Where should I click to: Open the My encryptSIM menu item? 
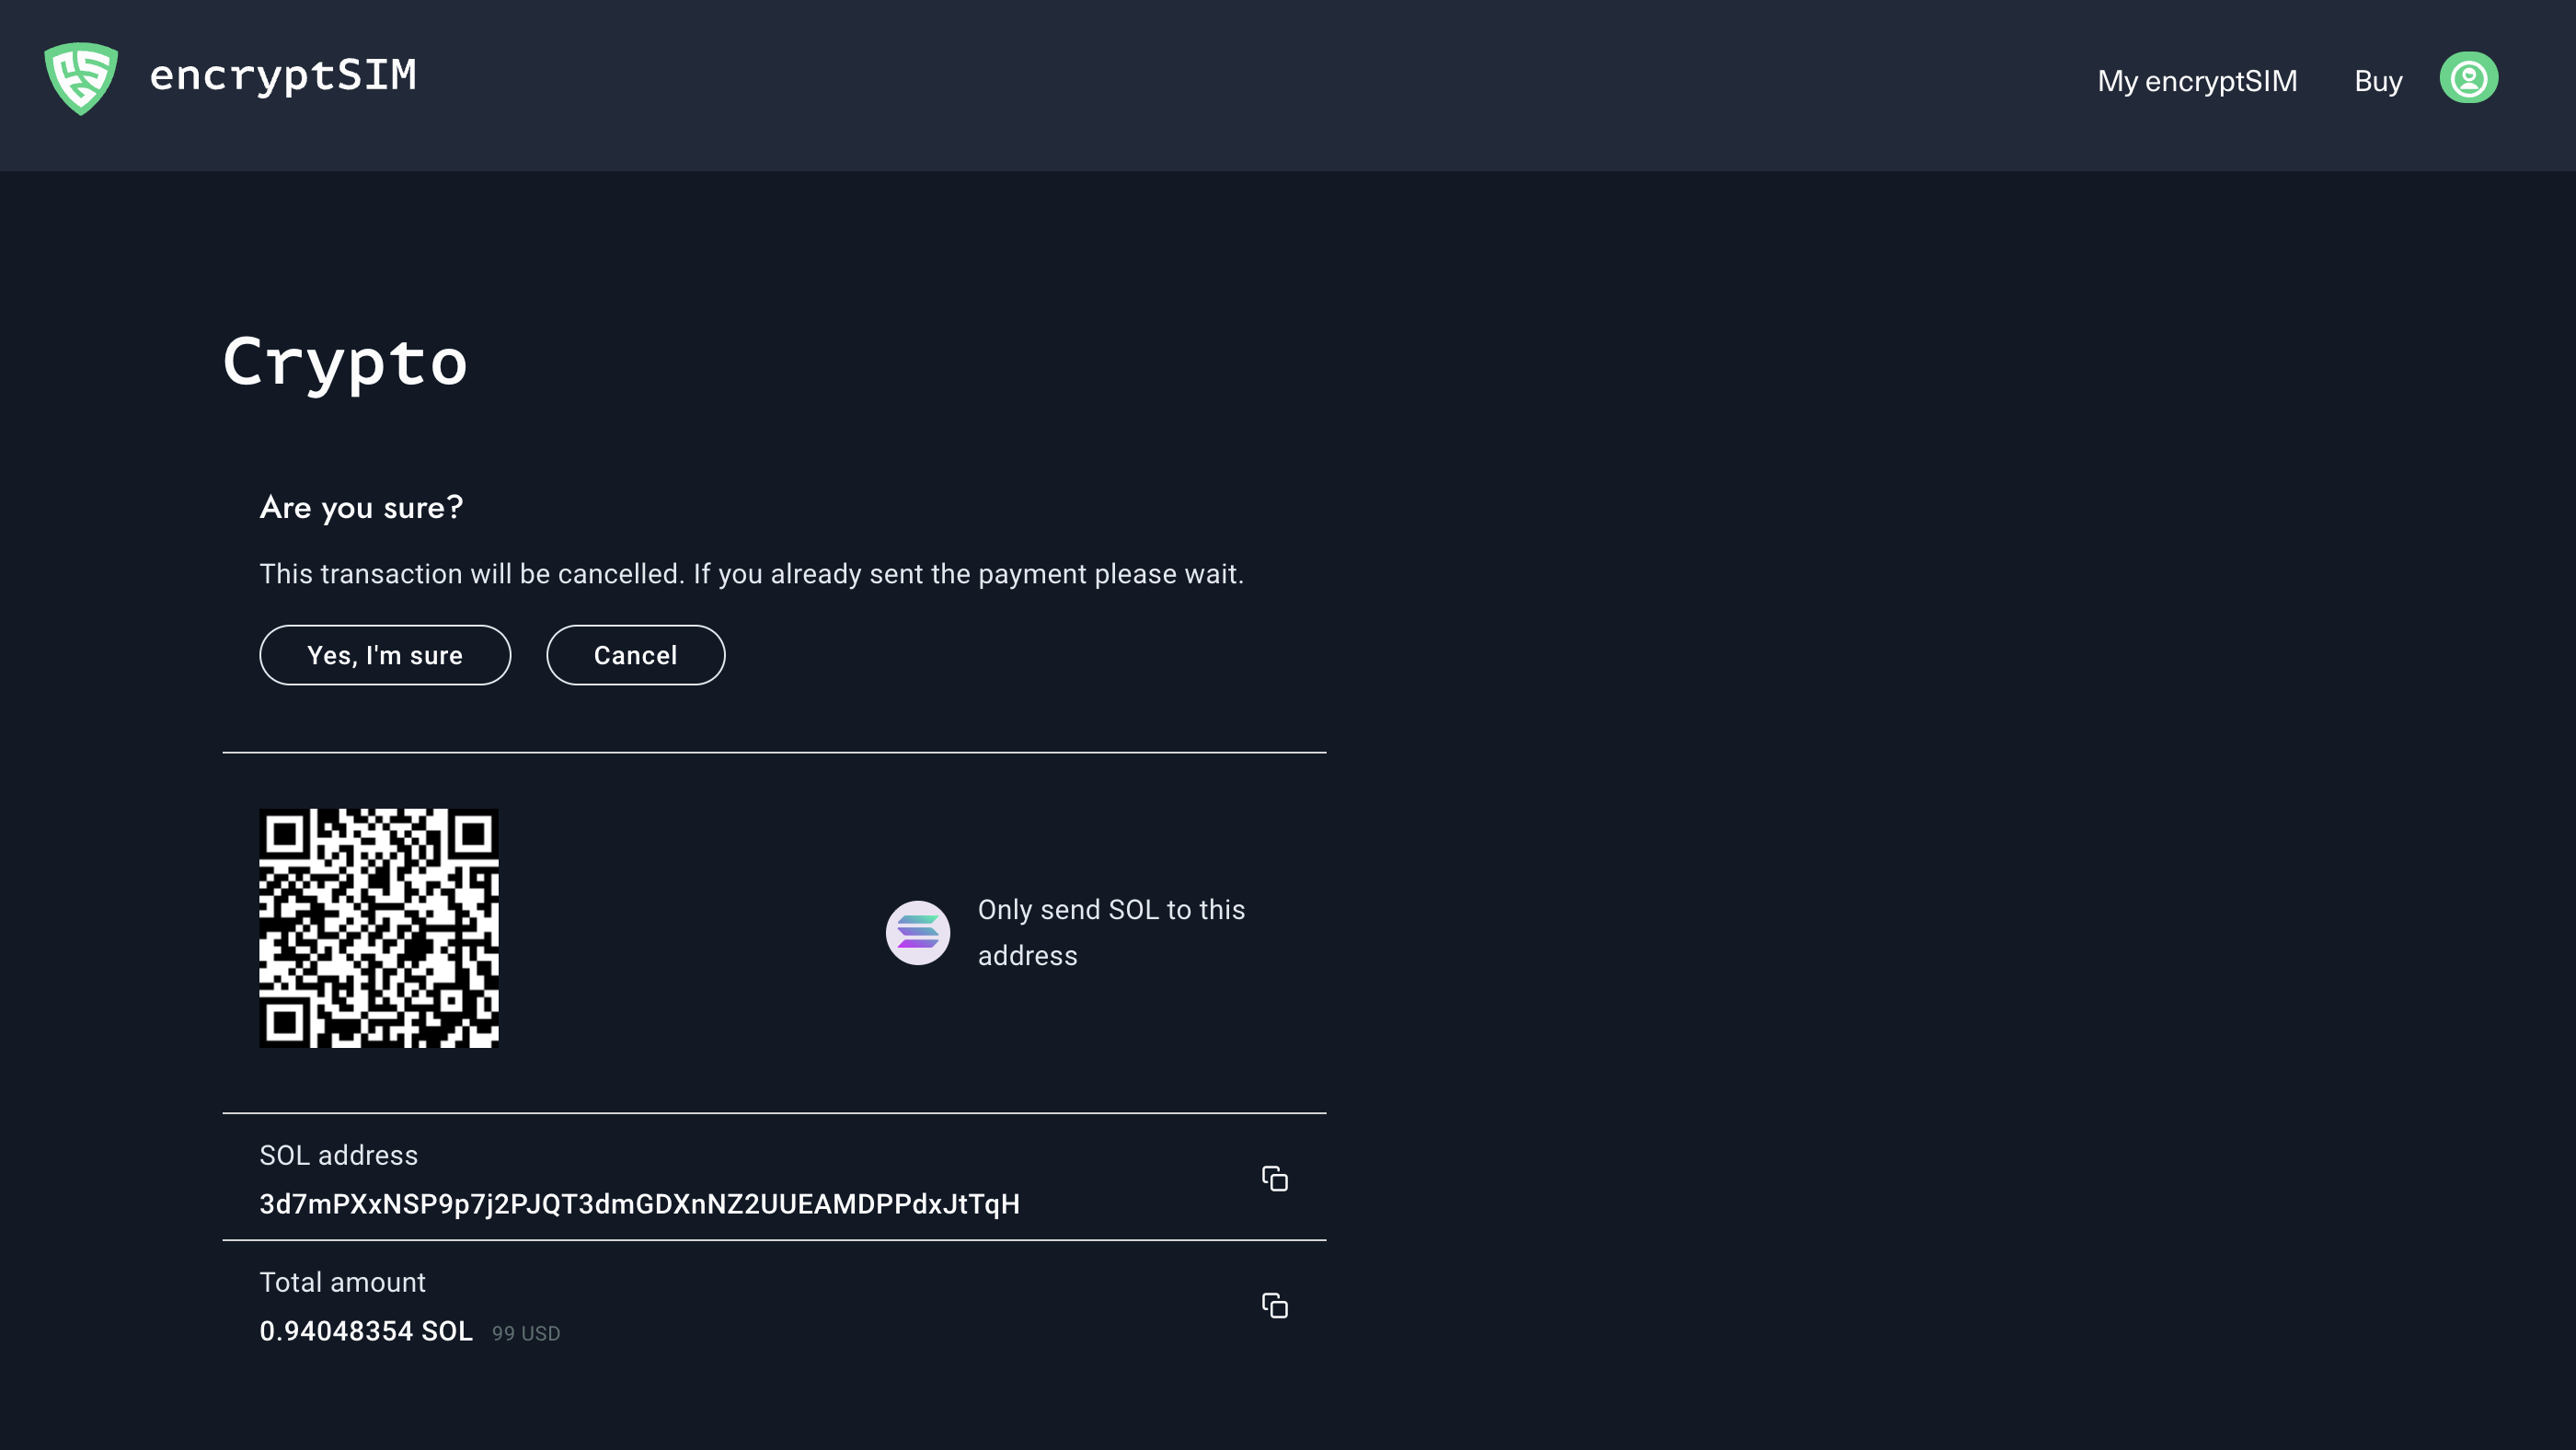[2196, 81]
